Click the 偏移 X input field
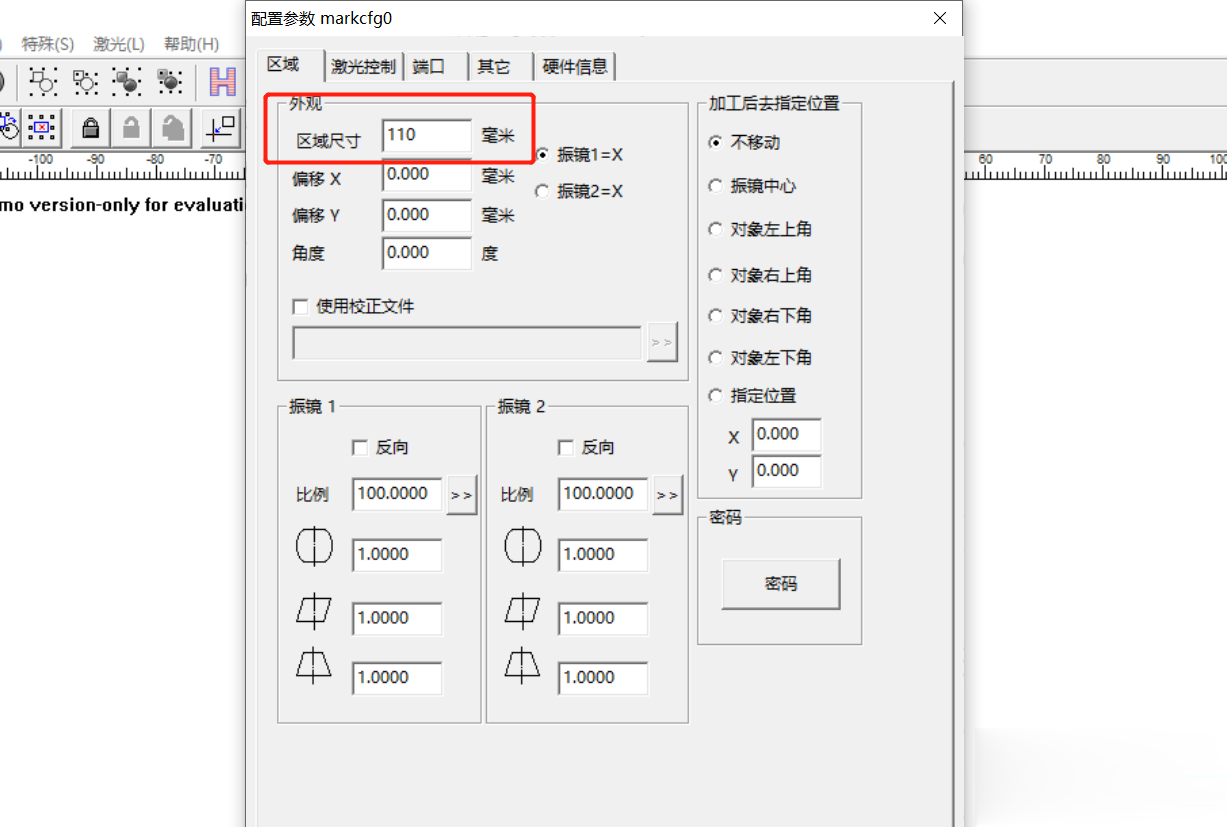Screen dimensions: 1227x827 click(x=427, y=175)
